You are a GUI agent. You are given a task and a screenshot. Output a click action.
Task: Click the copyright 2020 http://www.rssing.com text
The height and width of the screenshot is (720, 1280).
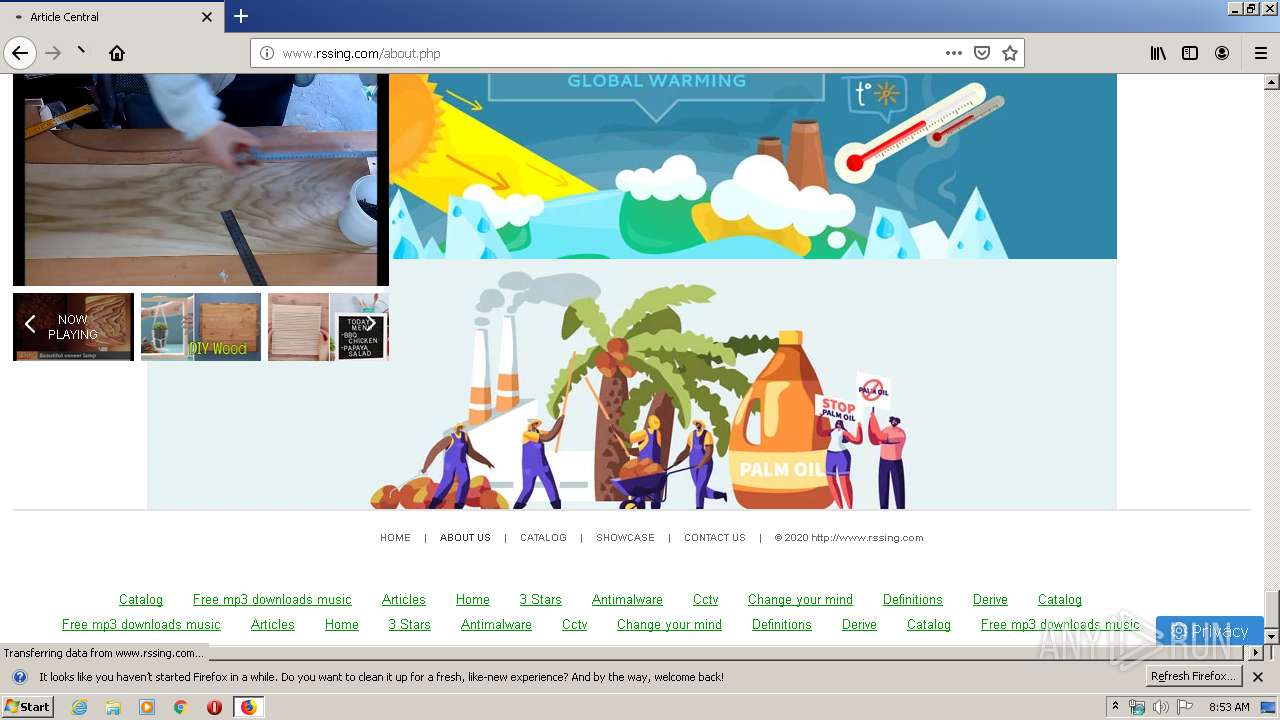849,538
